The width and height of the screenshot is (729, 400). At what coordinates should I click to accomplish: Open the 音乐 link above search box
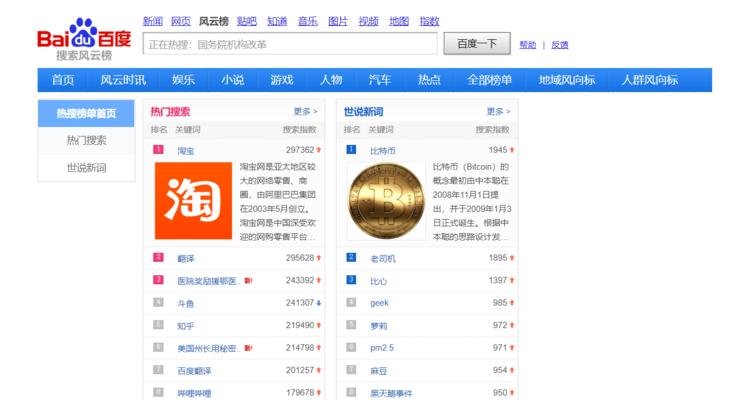(307, 21)
